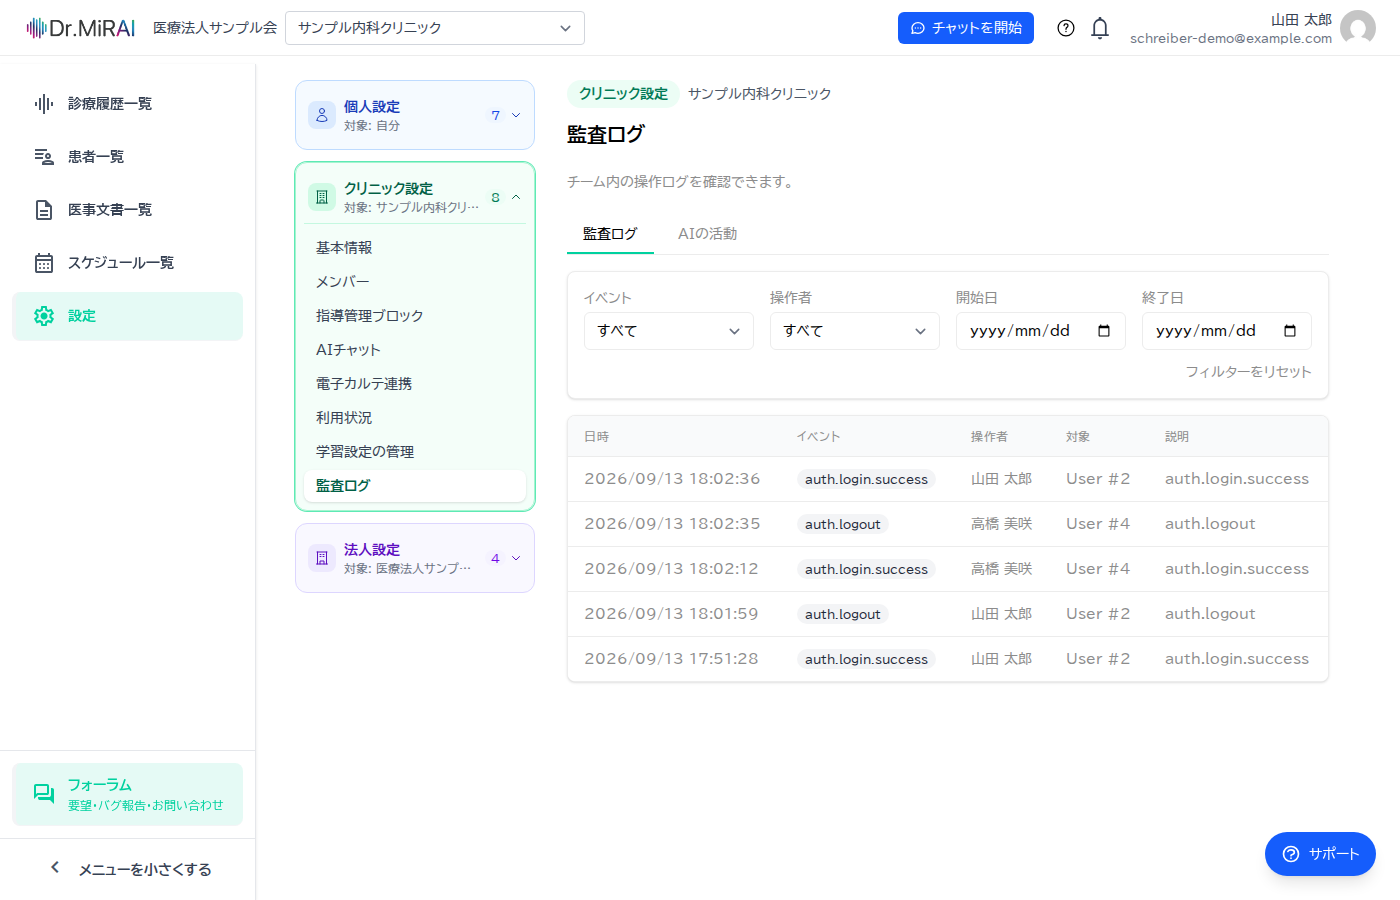Open 基本情報 settings page

pyautogui.click(x=415, y=248)
